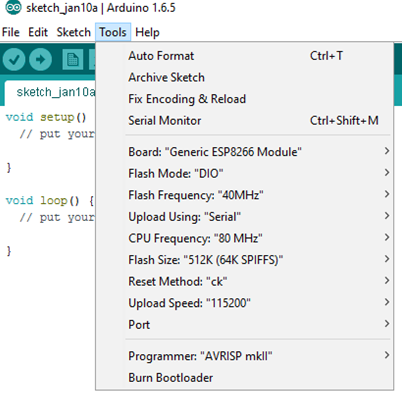
Task: Select Fix Encoding & Reload
Action: point(244,99)
